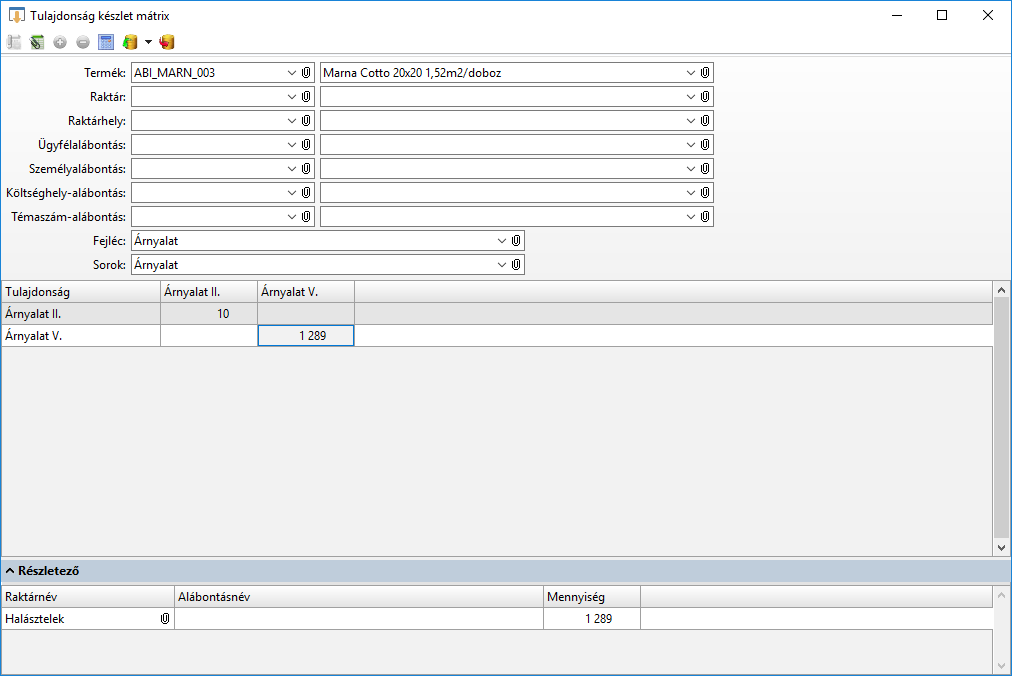This screenshot has width=1012, height=676.
Task: Click paperclip beside Raktár name field
Action: pyautogui.click(x=705, y=97)
